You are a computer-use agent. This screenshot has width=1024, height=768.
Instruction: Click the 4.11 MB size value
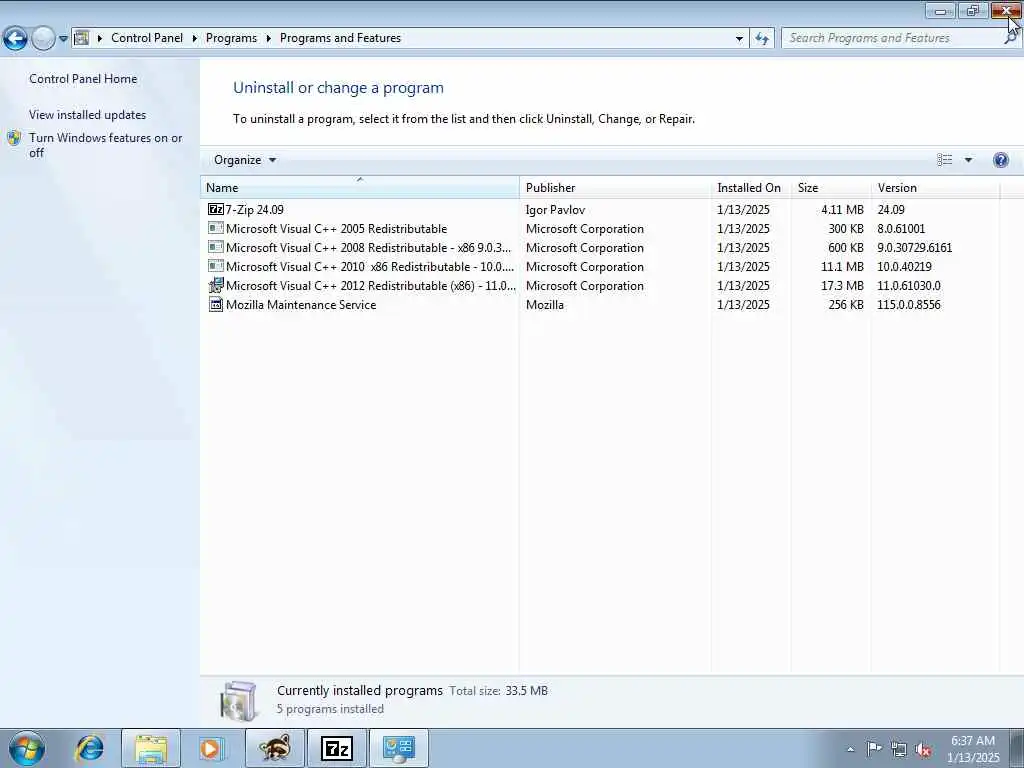(x=842, y=210)
